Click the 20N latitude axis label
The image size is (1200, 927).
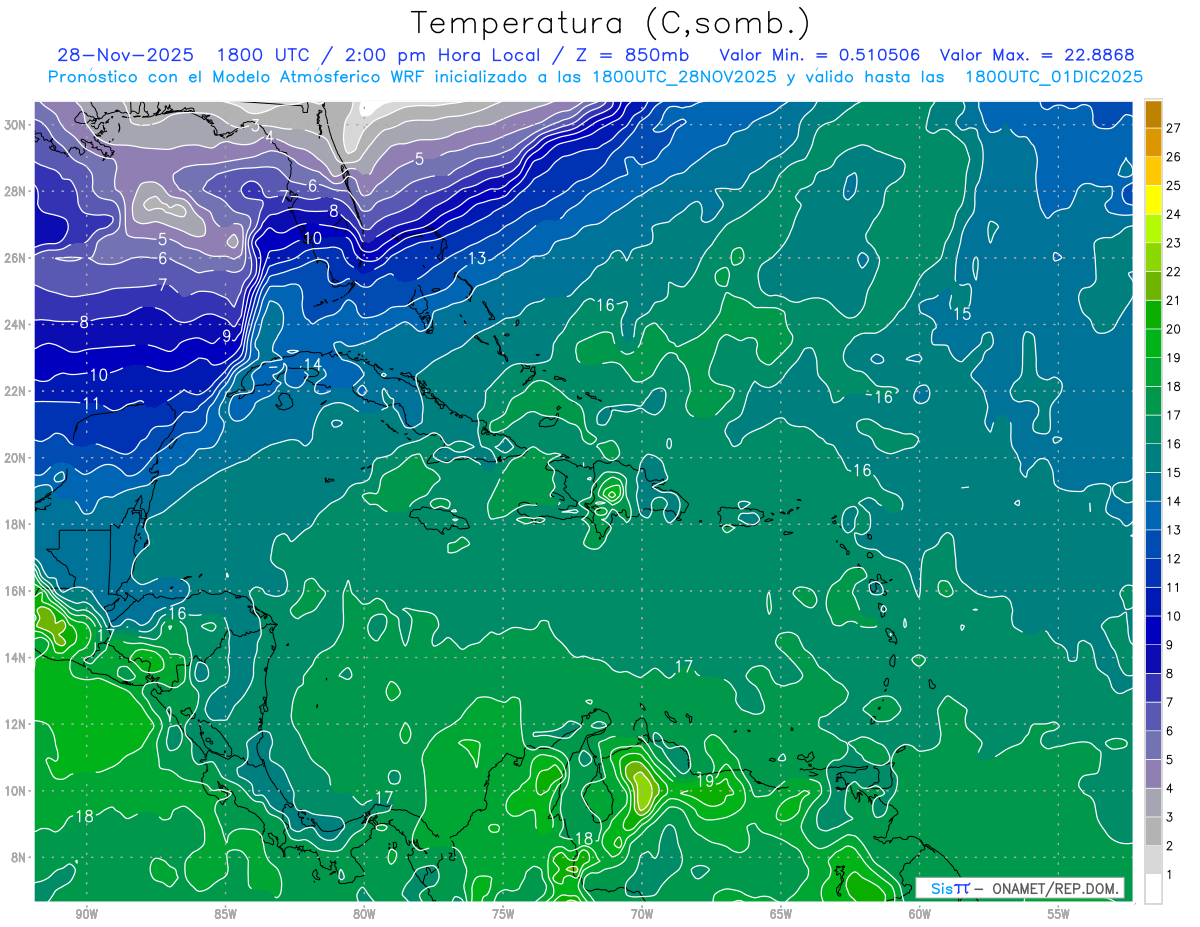15,457
